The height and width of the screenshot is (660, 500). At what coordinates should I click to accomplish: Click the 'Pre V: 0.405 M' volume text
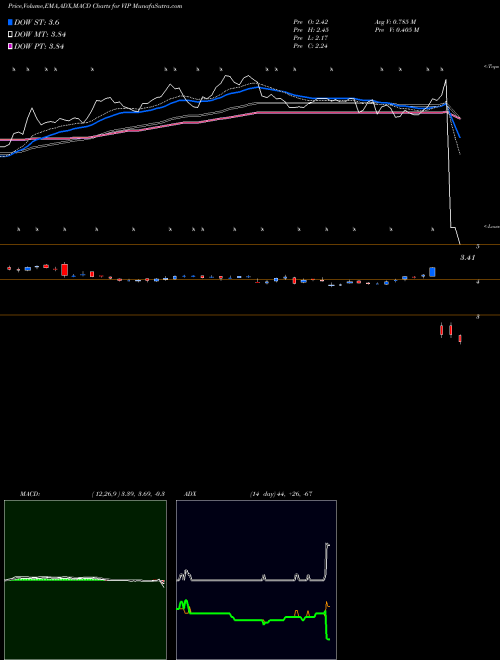pyautogui.click(x=396, y=30)
